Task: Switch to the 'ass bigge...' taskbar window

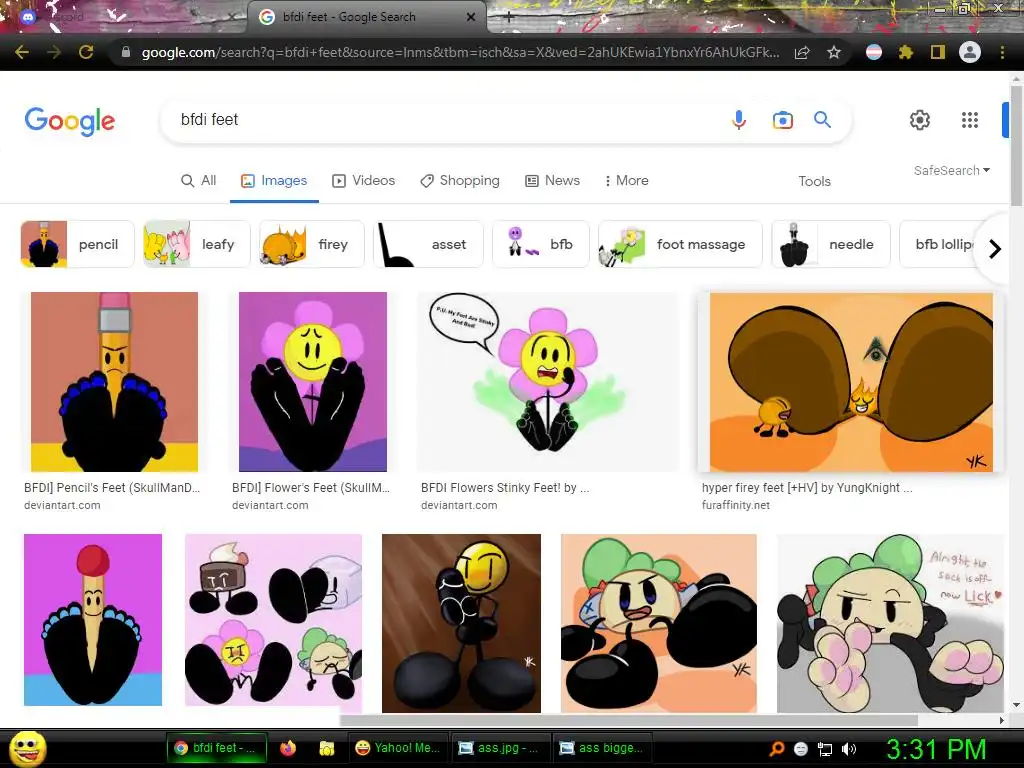Action: pyautogui.click(x=601, y=748)
